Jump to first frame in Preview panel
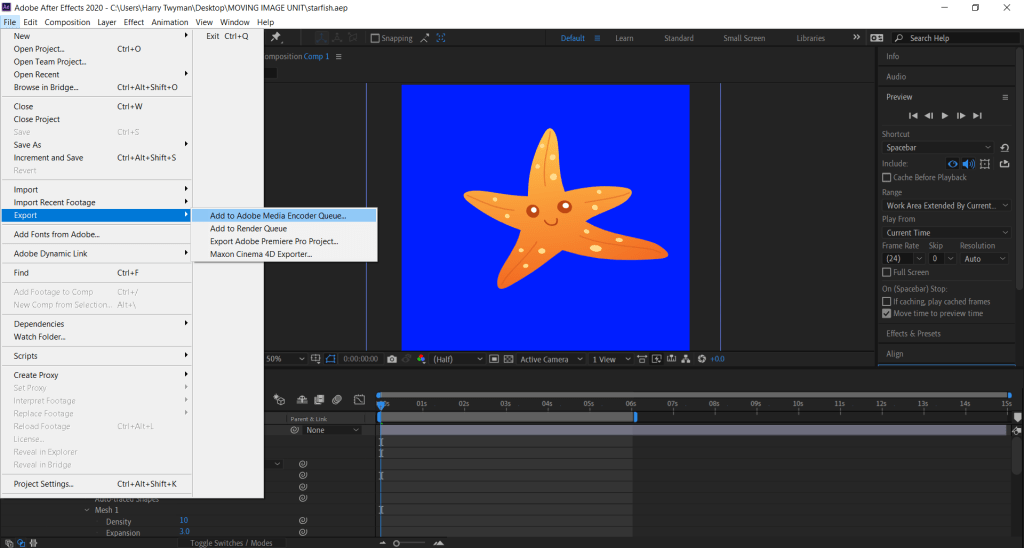The image size is (1024, 548). click(x=913, y=116)
